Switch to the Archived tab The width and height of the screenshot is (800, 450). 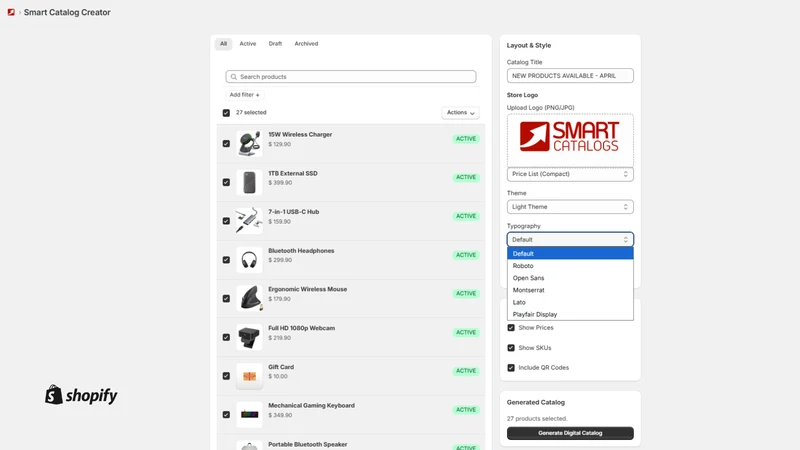(306, 44)
